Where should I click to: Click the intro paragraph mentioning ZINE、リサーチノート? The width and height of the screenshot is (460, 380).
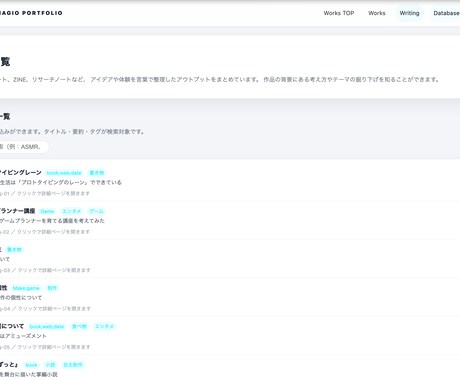coord(220,79)
